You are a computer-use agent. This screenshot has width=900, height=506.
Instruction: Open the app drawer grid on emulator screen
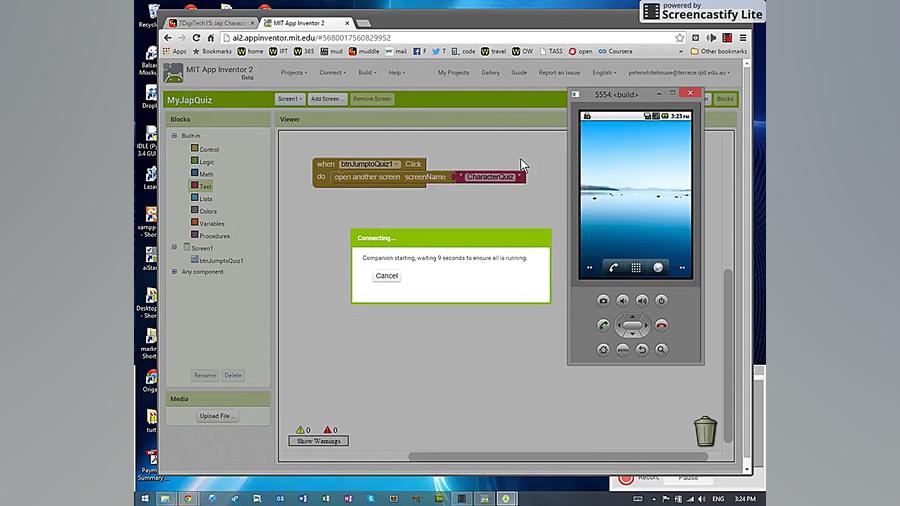(636, 267)
